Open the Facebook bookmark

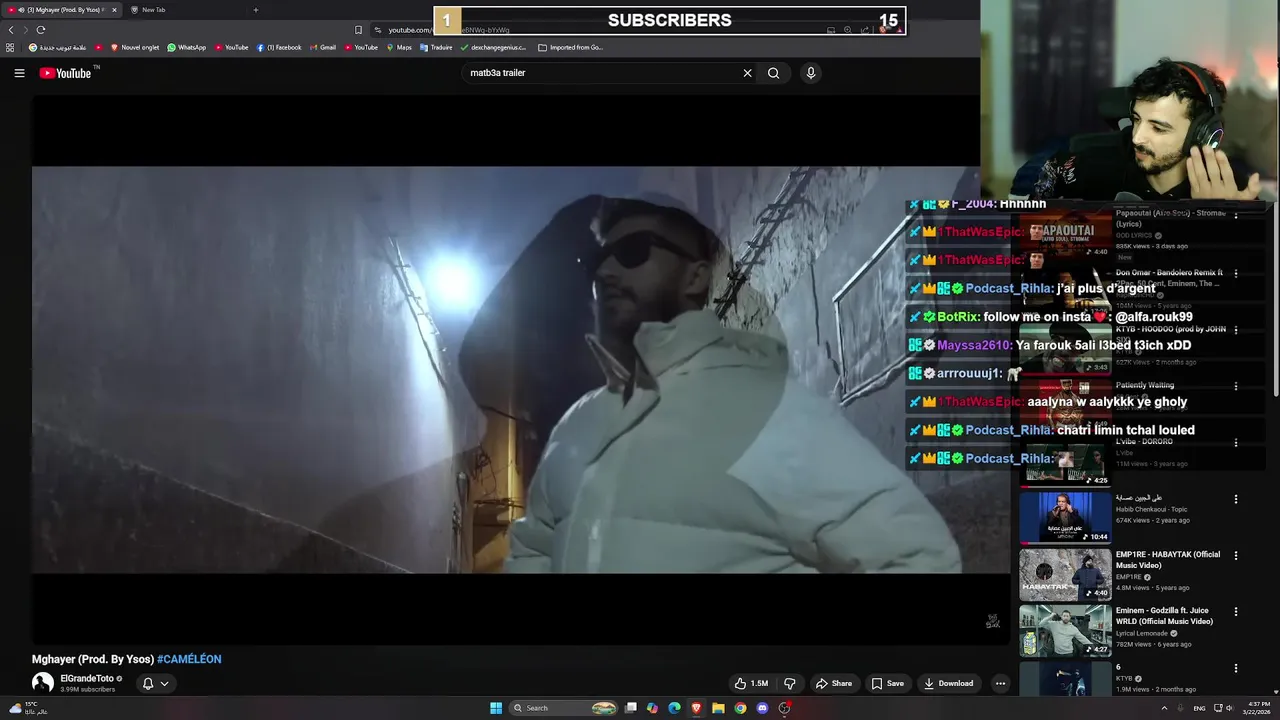279,47
